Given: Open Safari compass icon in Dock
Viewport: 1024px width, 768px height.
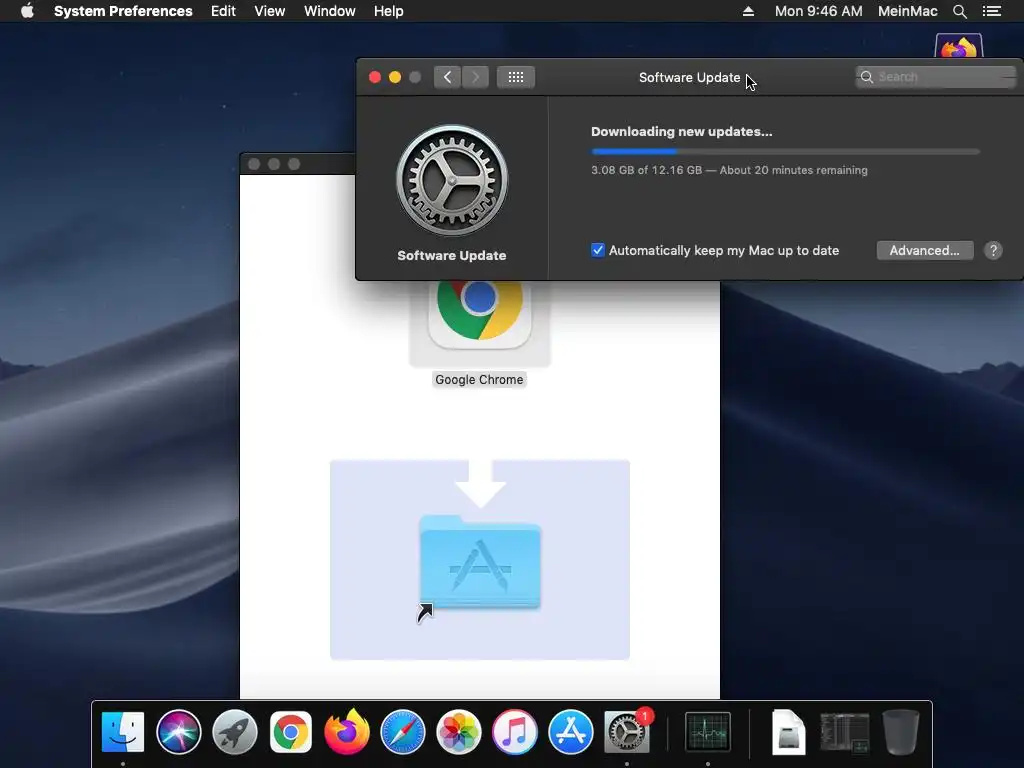Looking at the screenshot, I should point(403,731).
